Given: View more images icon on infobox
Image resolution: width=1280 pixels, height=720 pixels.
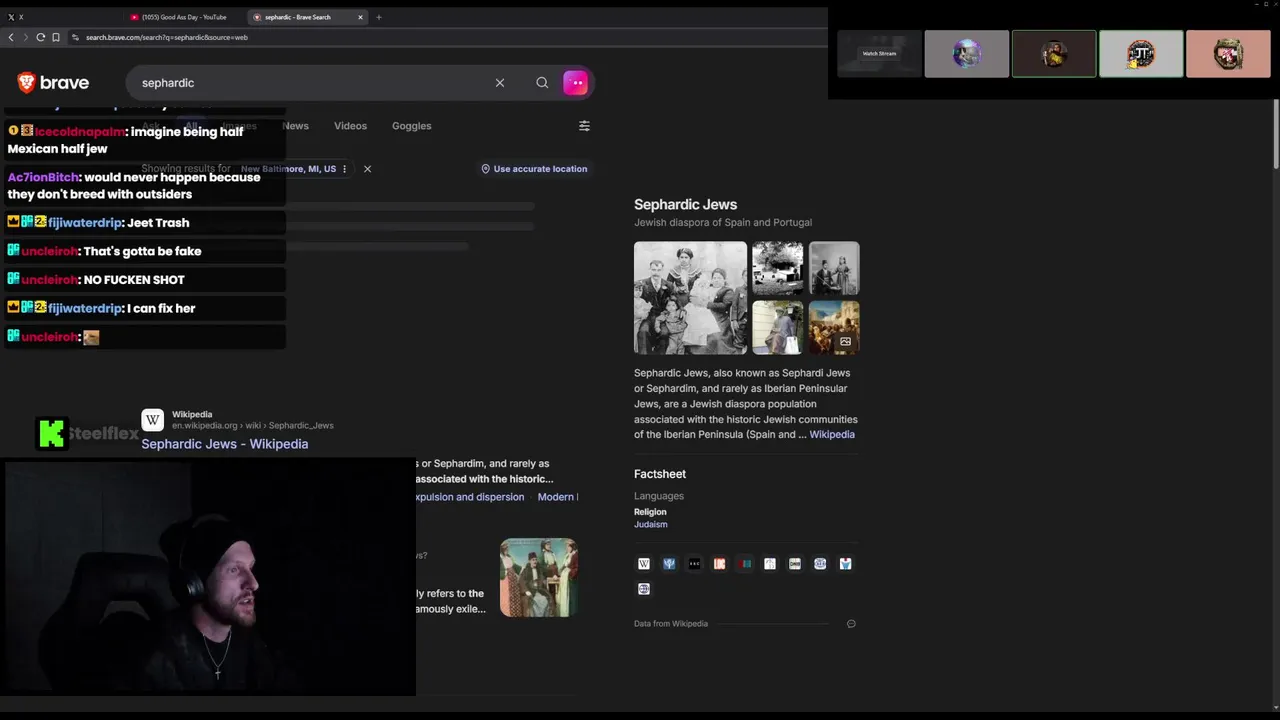Looking at the screenshot, I should point(845,342).
